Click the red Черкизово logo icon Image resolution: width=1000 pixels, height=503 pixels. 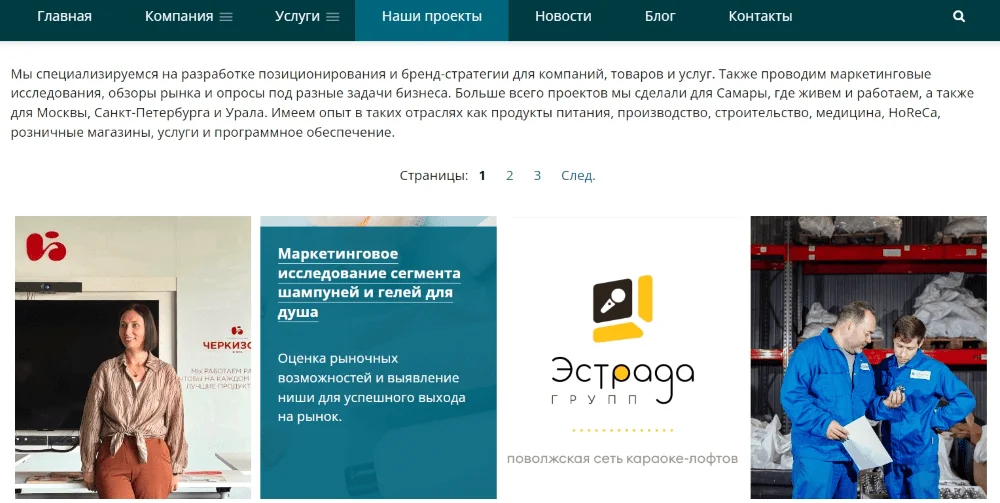[46, 247]
